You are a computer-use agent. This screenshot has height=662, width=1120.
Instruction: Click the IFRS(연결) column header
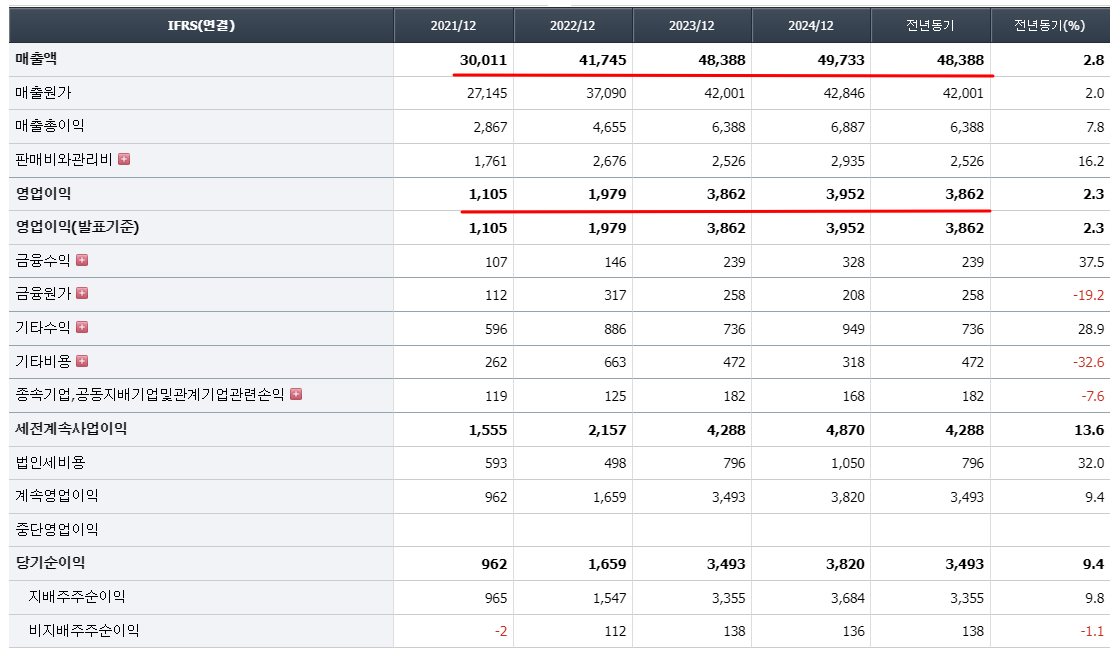pos(201,26)
